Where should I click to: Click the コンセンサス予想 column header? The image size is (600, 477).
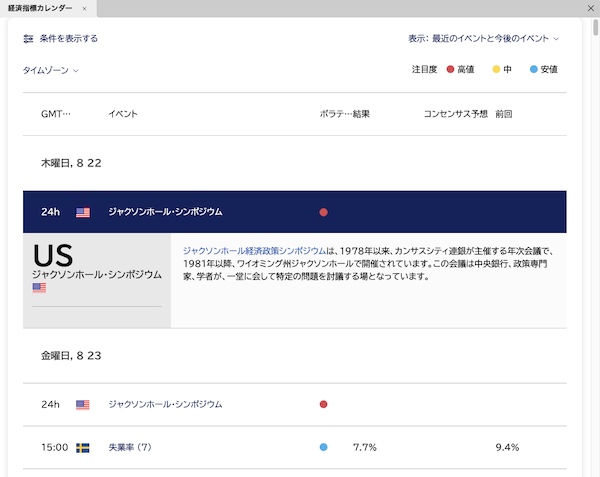(x=455, y=114)
